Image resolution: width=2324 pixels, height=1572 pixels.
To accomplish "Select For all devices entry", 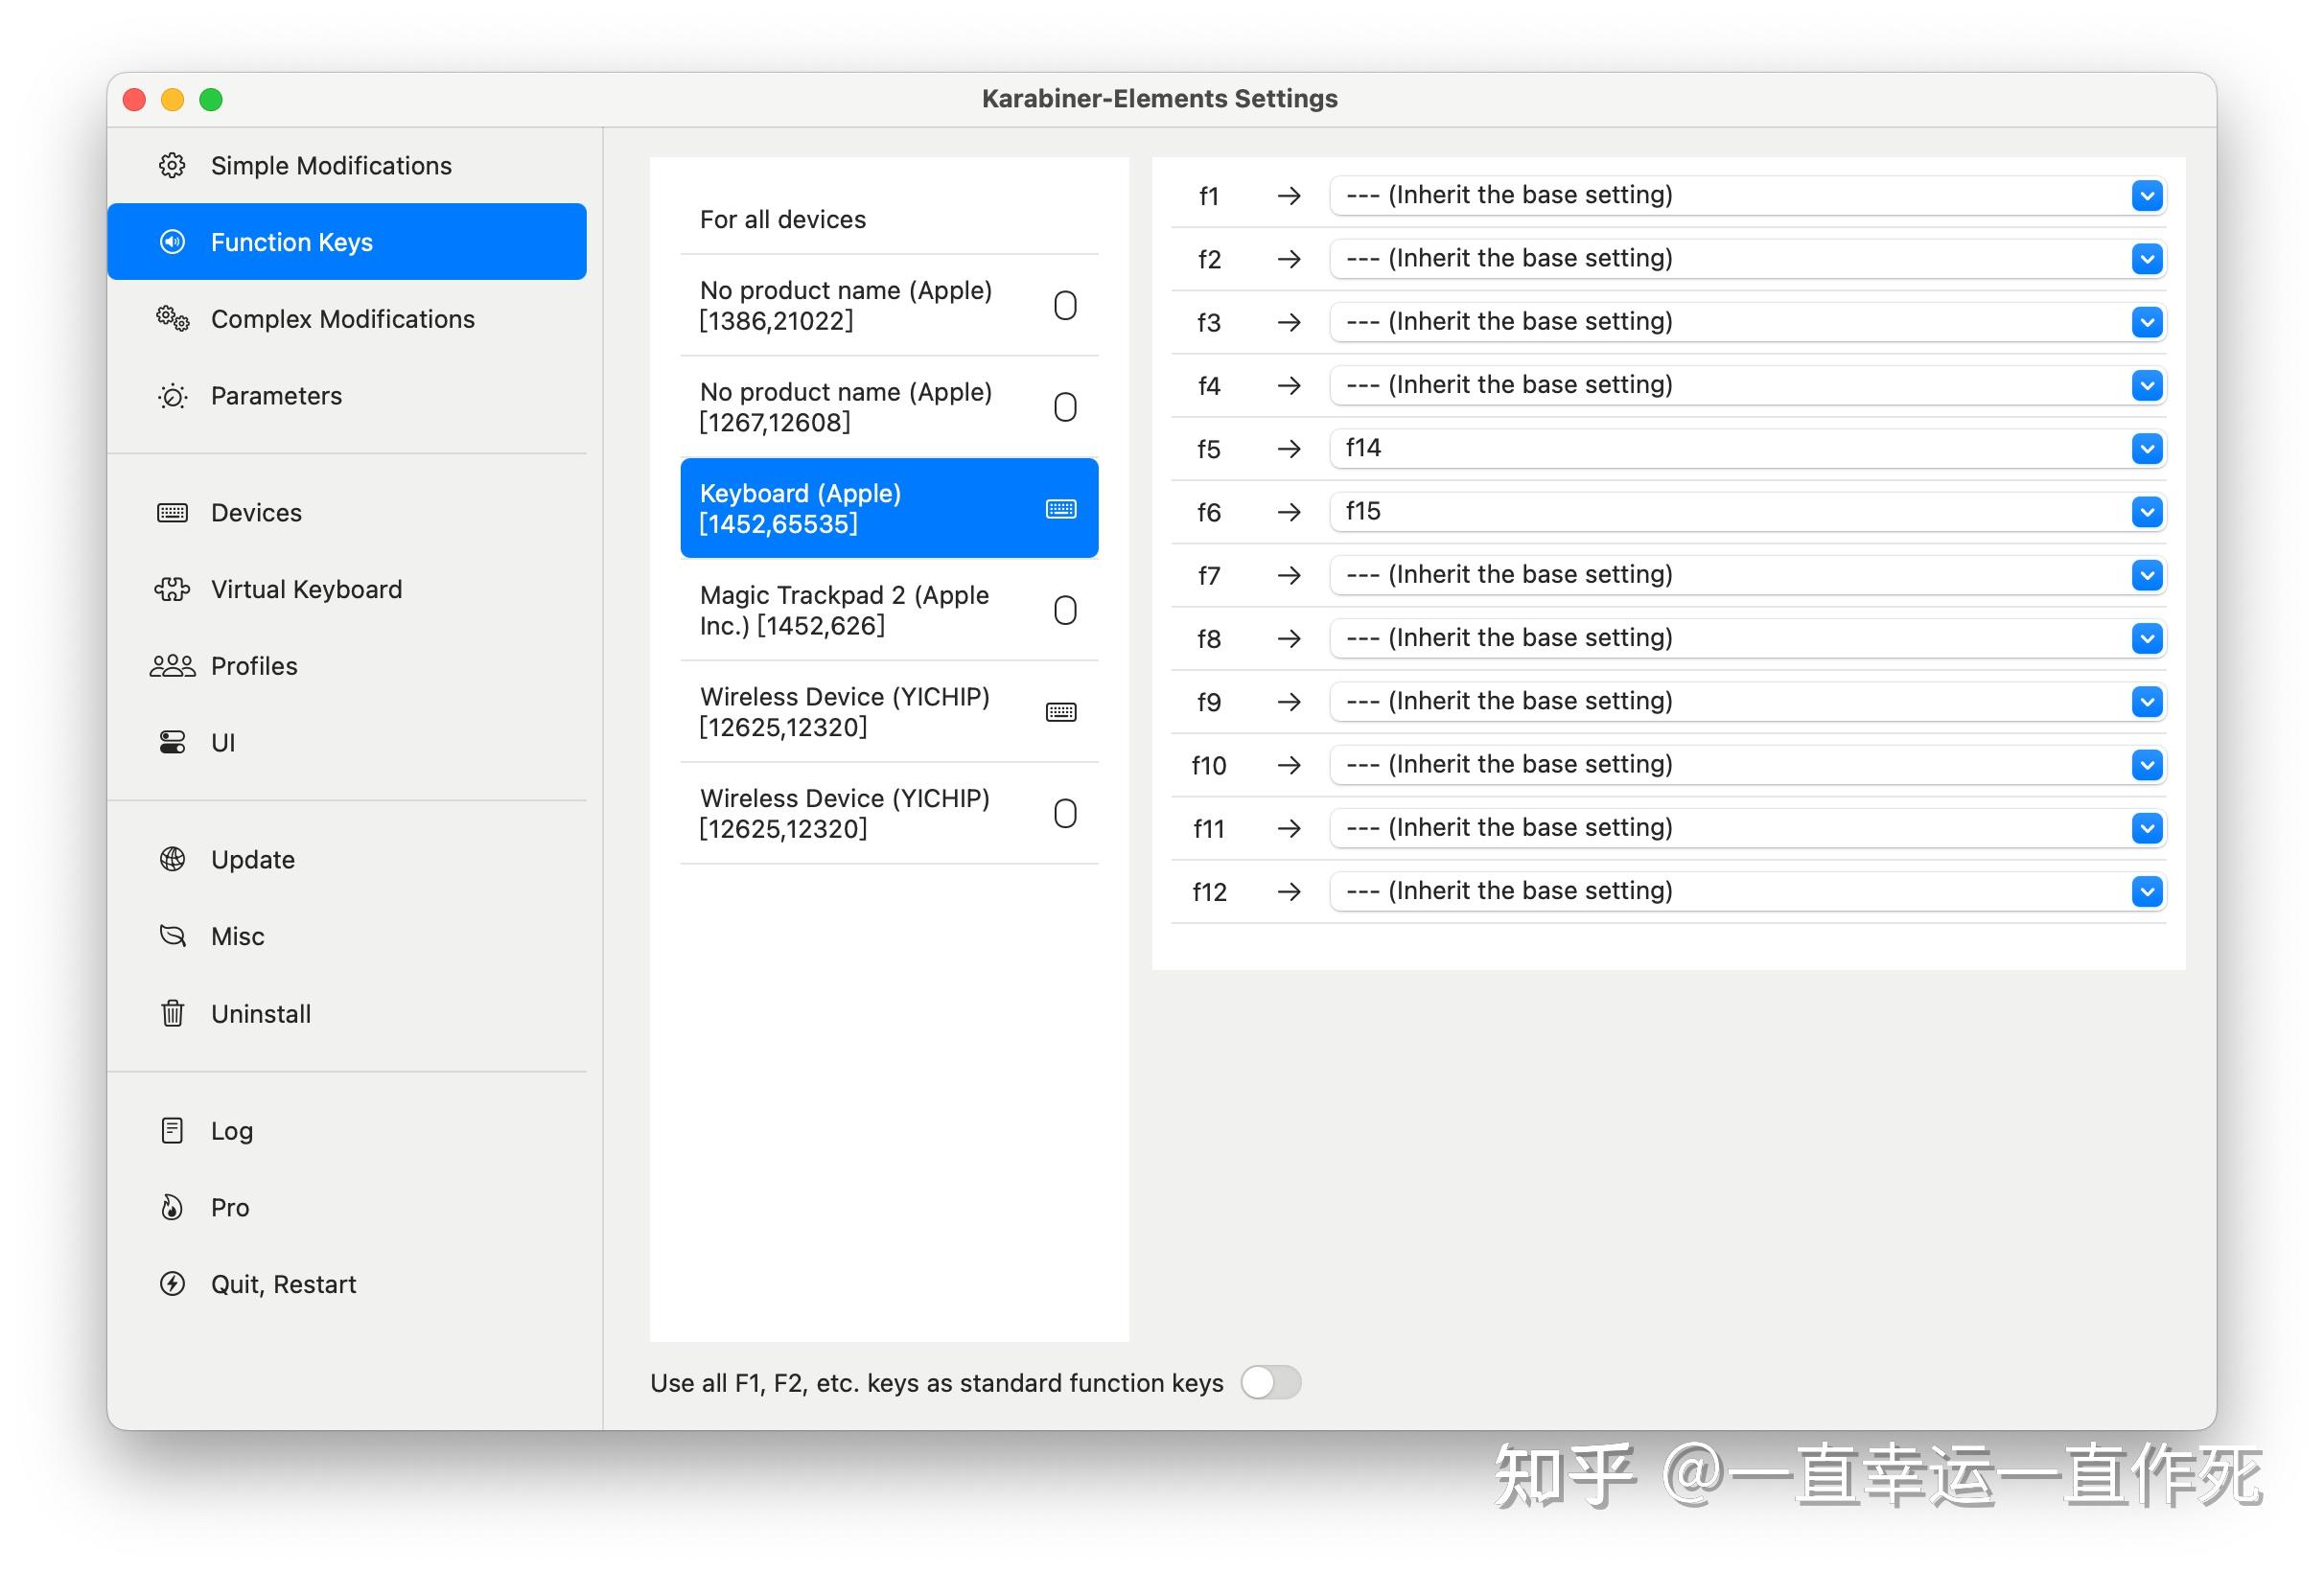I will point(783,219).
